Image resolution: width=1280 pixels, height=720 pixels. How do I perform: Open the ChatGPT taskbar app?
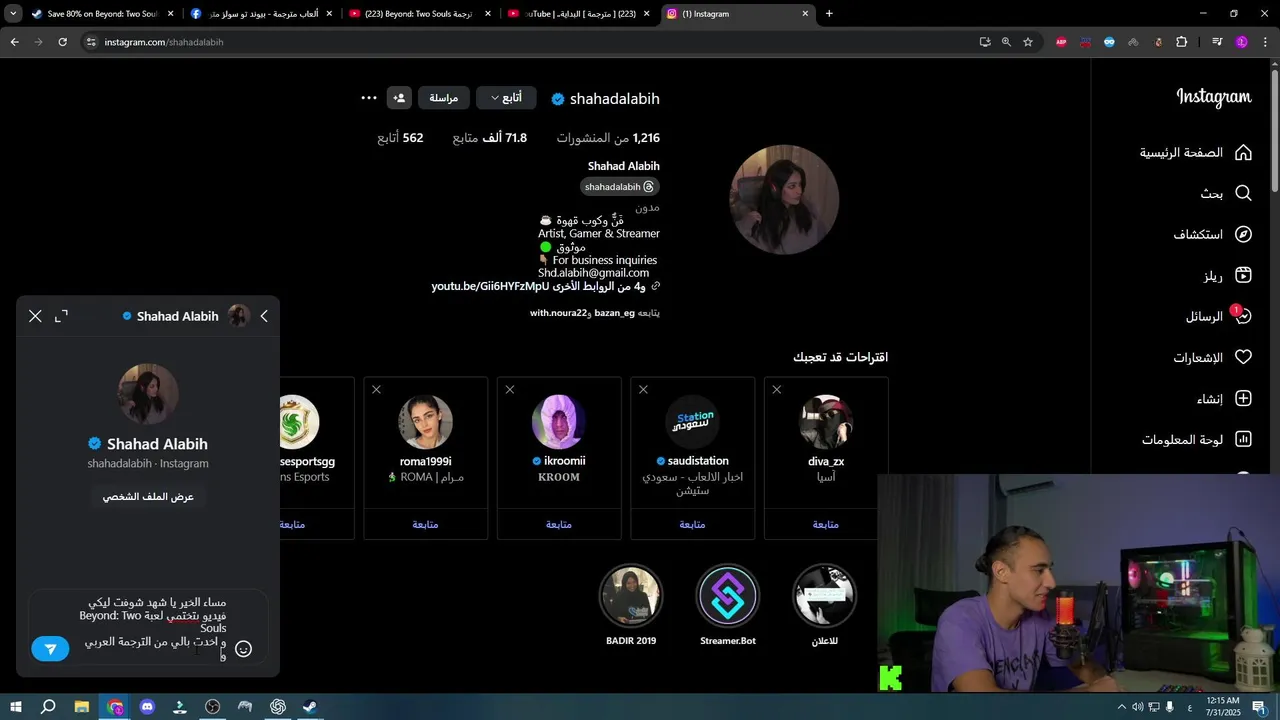[x=278, y=707]
